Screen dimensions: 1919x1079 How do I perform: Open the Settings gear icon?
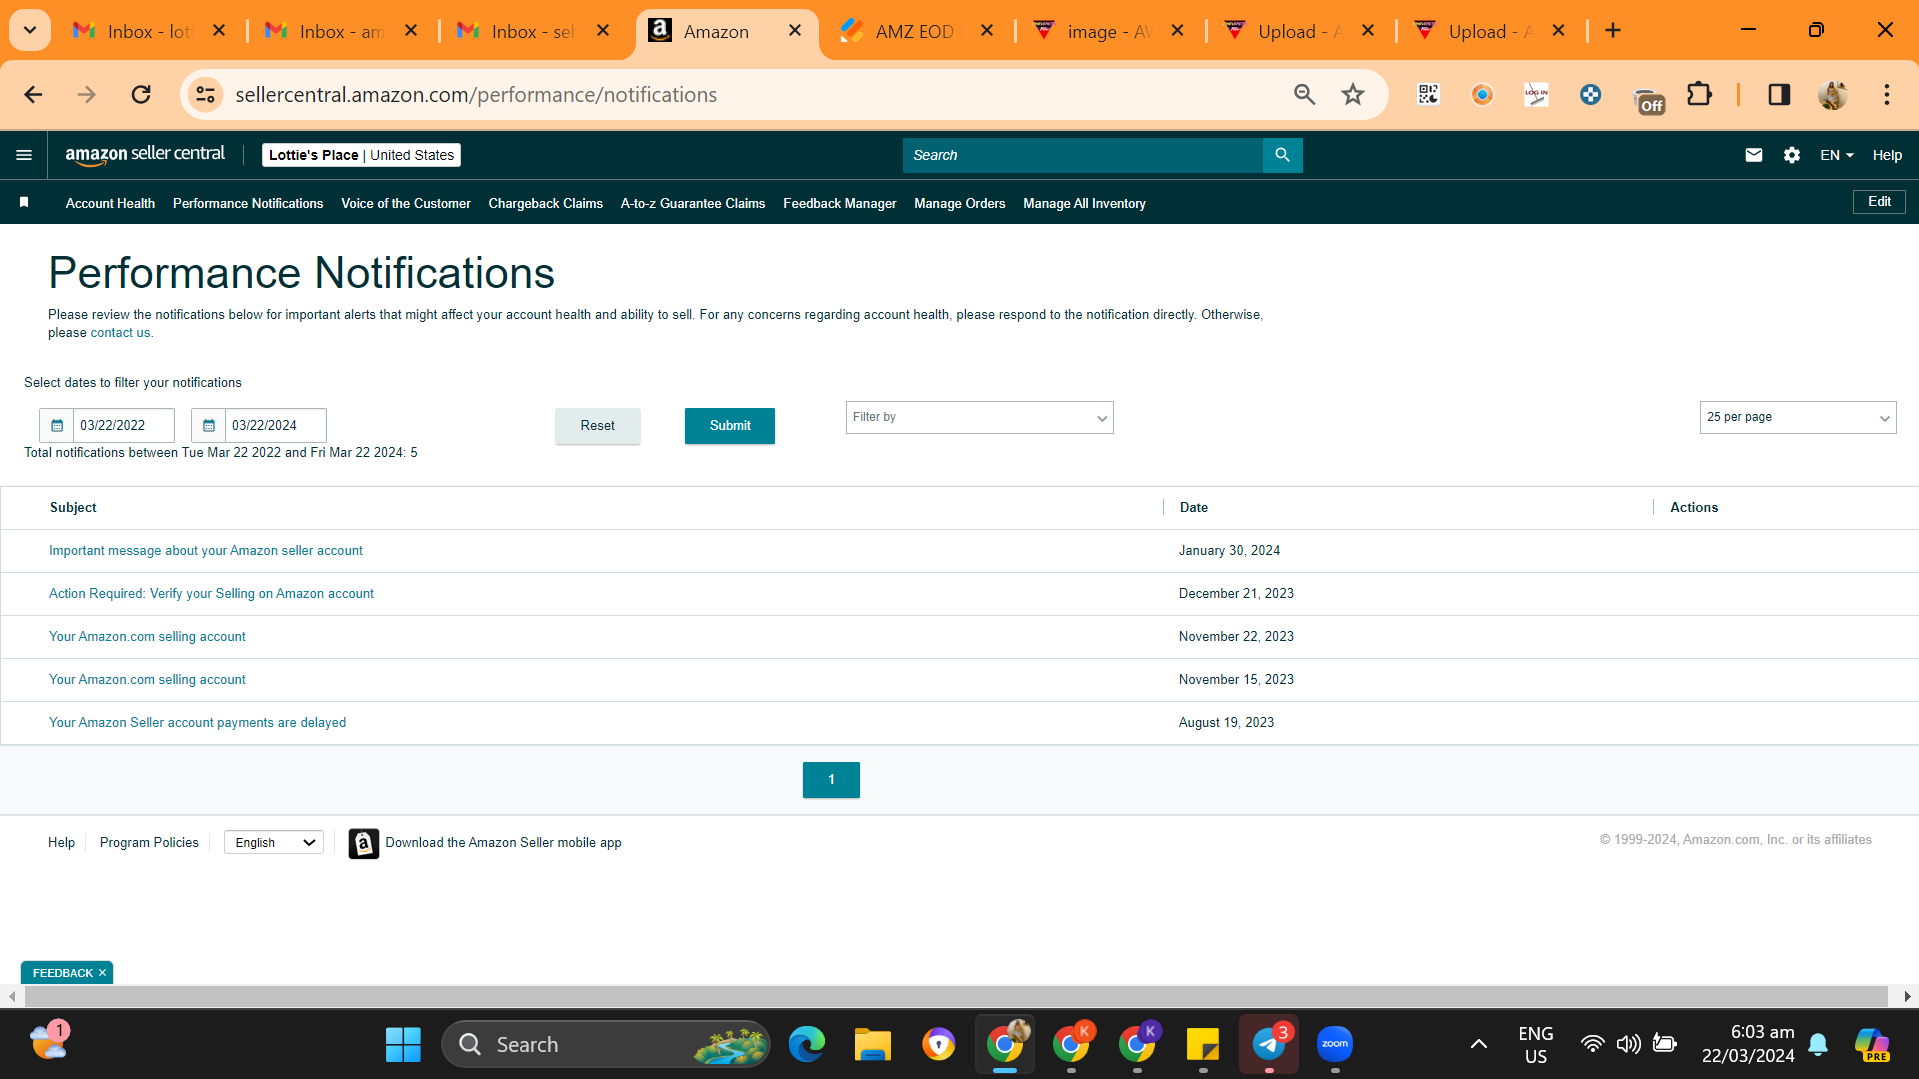tap(1792, 155)
